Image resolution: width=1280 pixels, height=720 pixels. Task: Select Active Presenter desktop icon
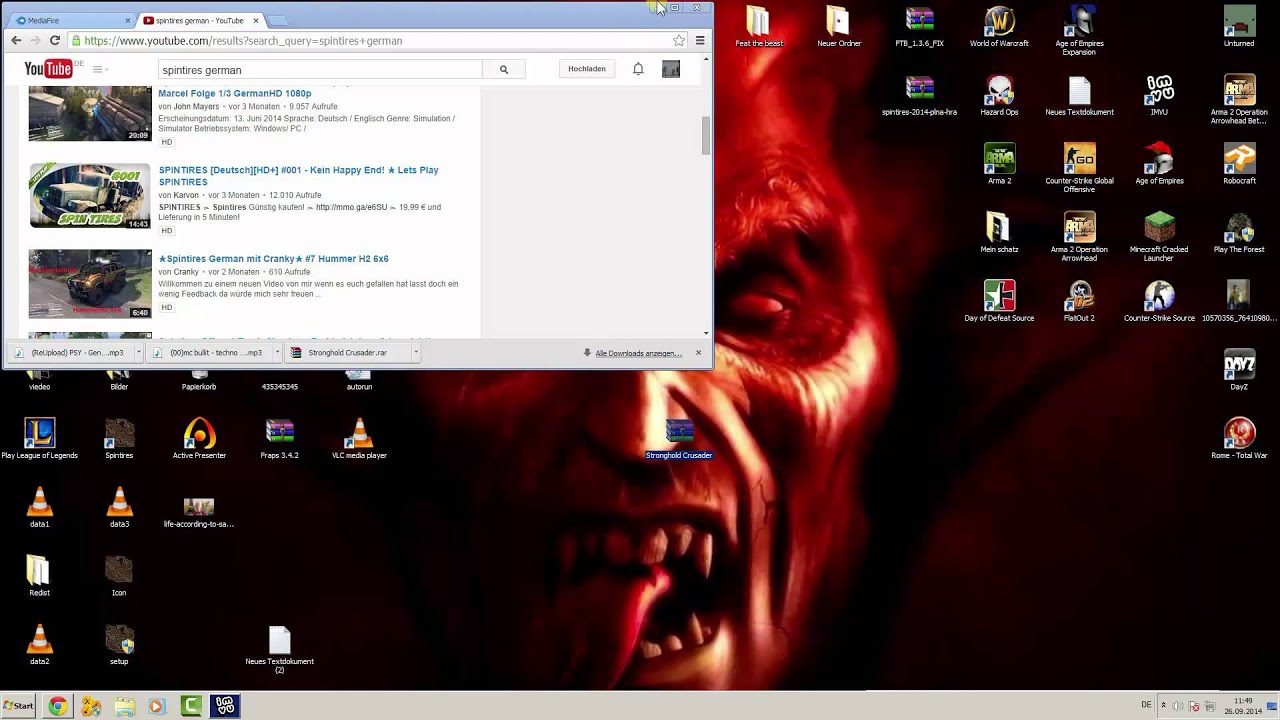(199, 440)
